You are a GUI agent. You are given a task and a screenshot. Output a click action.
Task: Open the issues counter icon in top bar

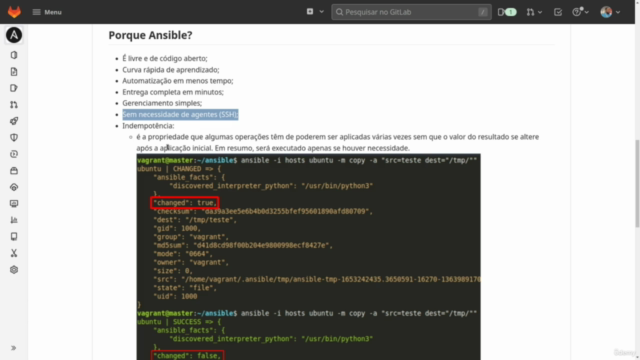507,12
